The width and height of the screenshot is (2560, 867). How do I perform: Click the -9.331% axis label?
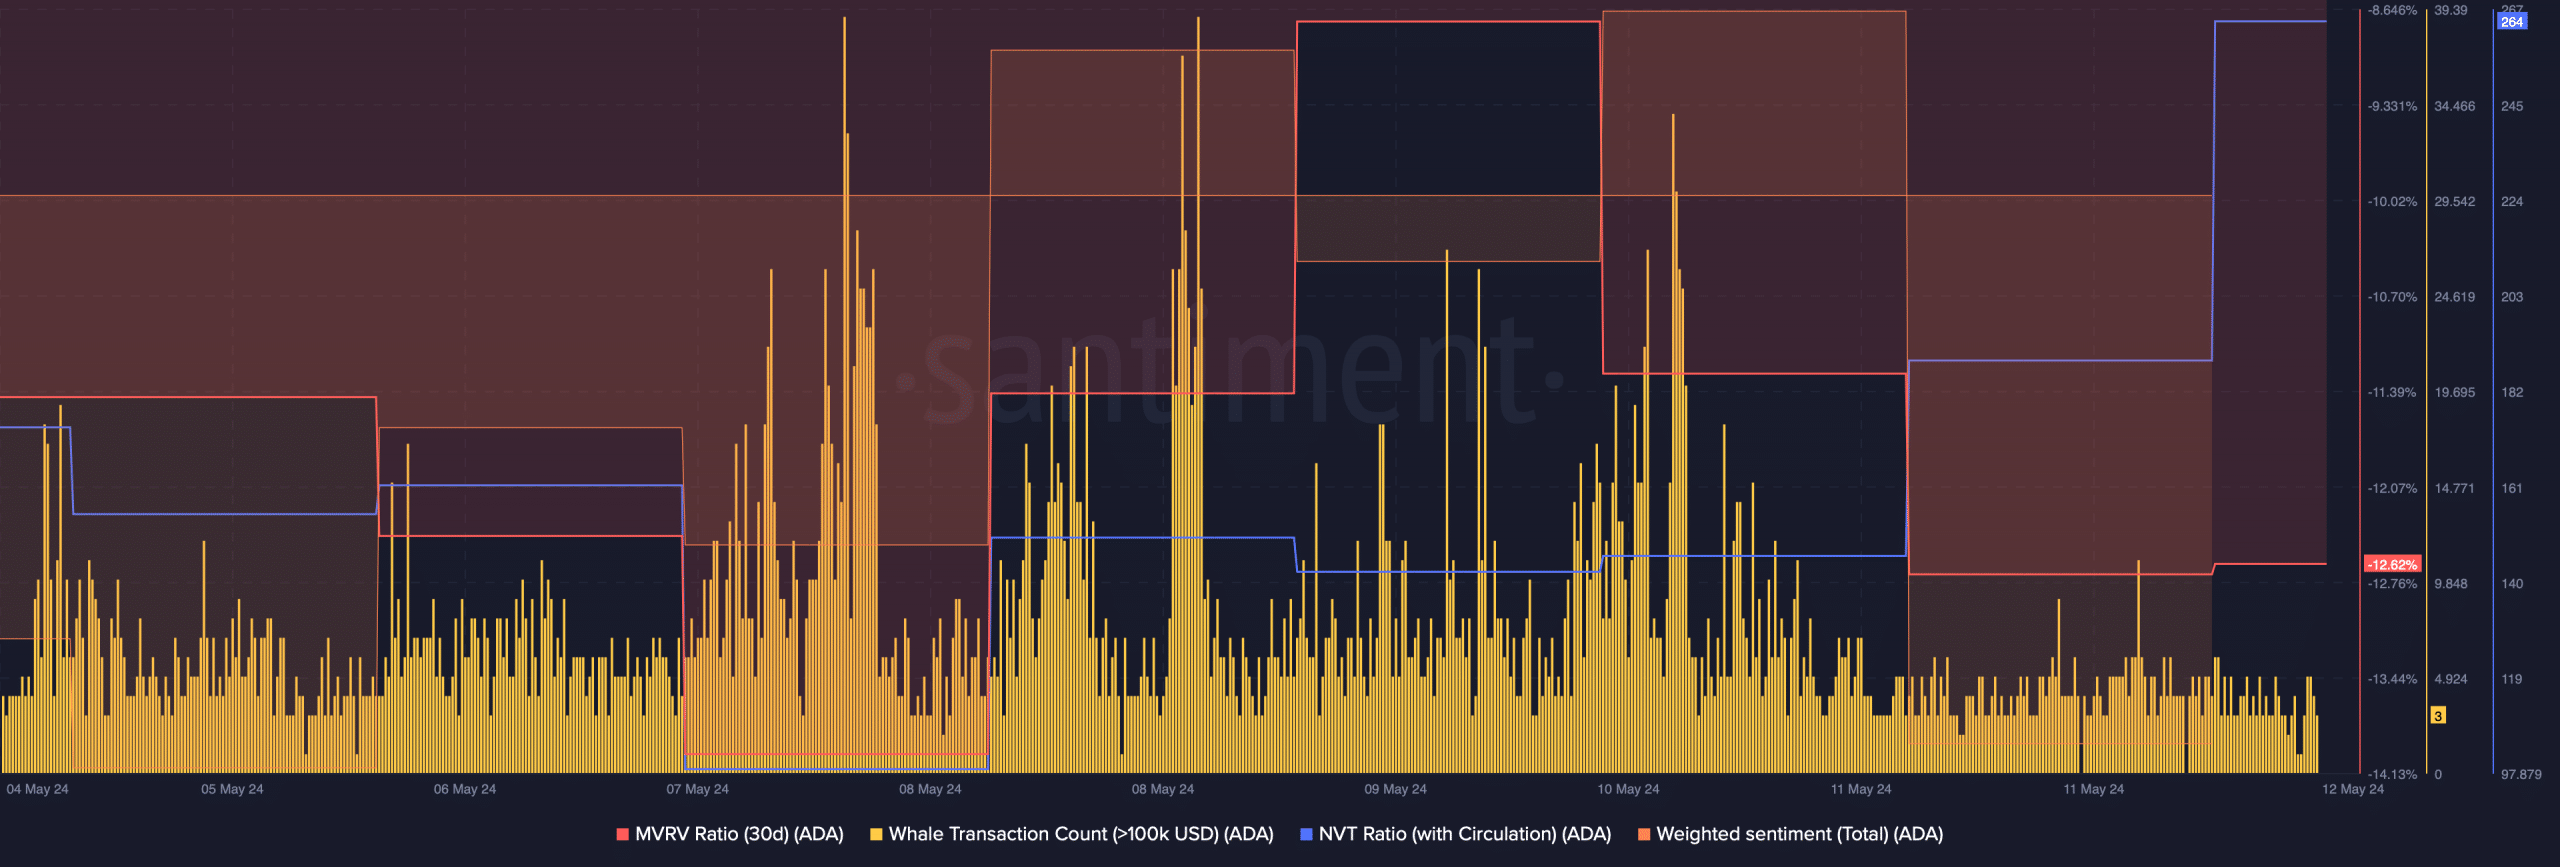click(2392, 106)
